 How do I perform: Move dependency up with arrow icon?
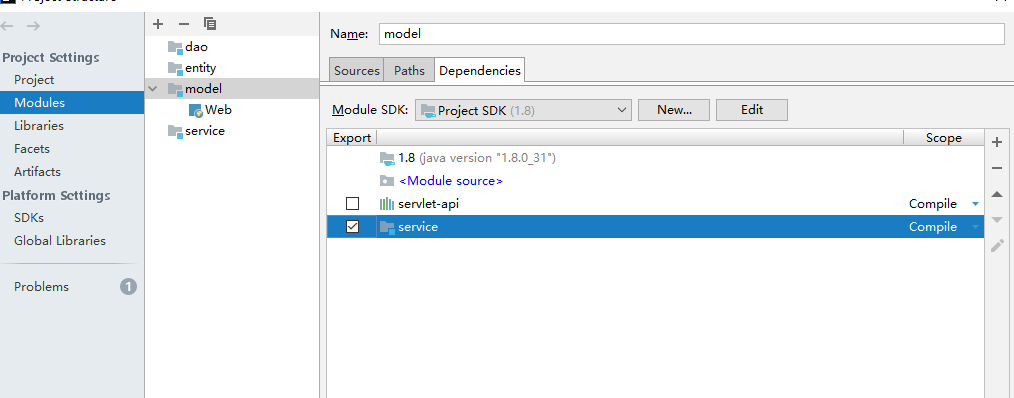(x=997, y=194)
